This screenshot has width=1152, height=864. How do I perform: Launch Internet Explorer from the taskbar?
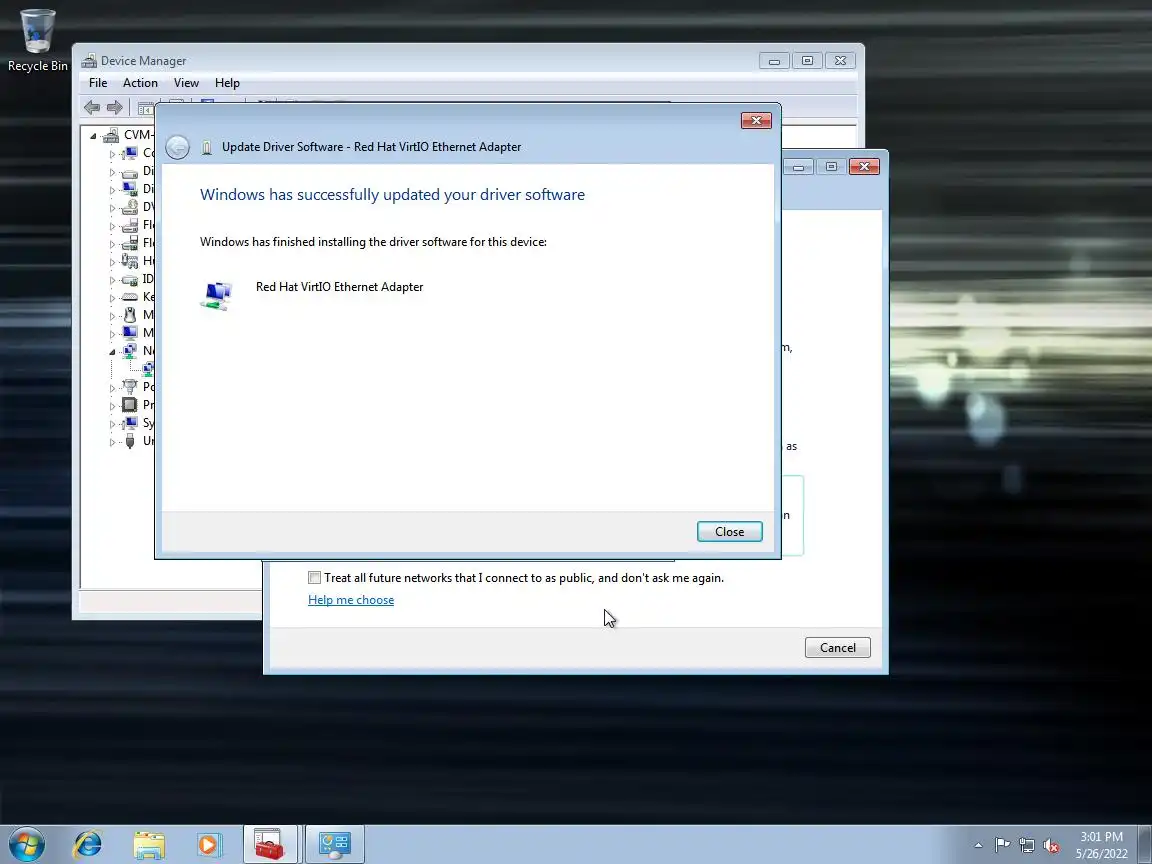[87, 844]
